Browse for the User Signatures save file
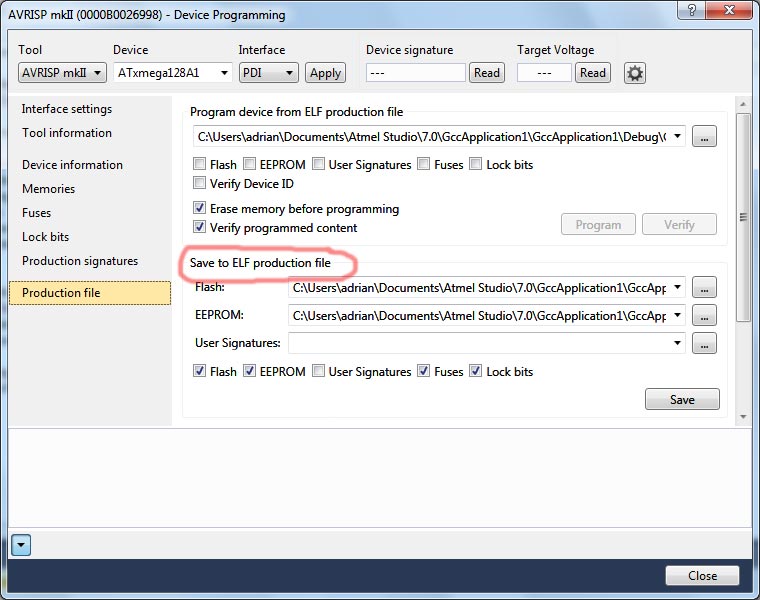Screen dimensions: 760x600 point(704,343)
